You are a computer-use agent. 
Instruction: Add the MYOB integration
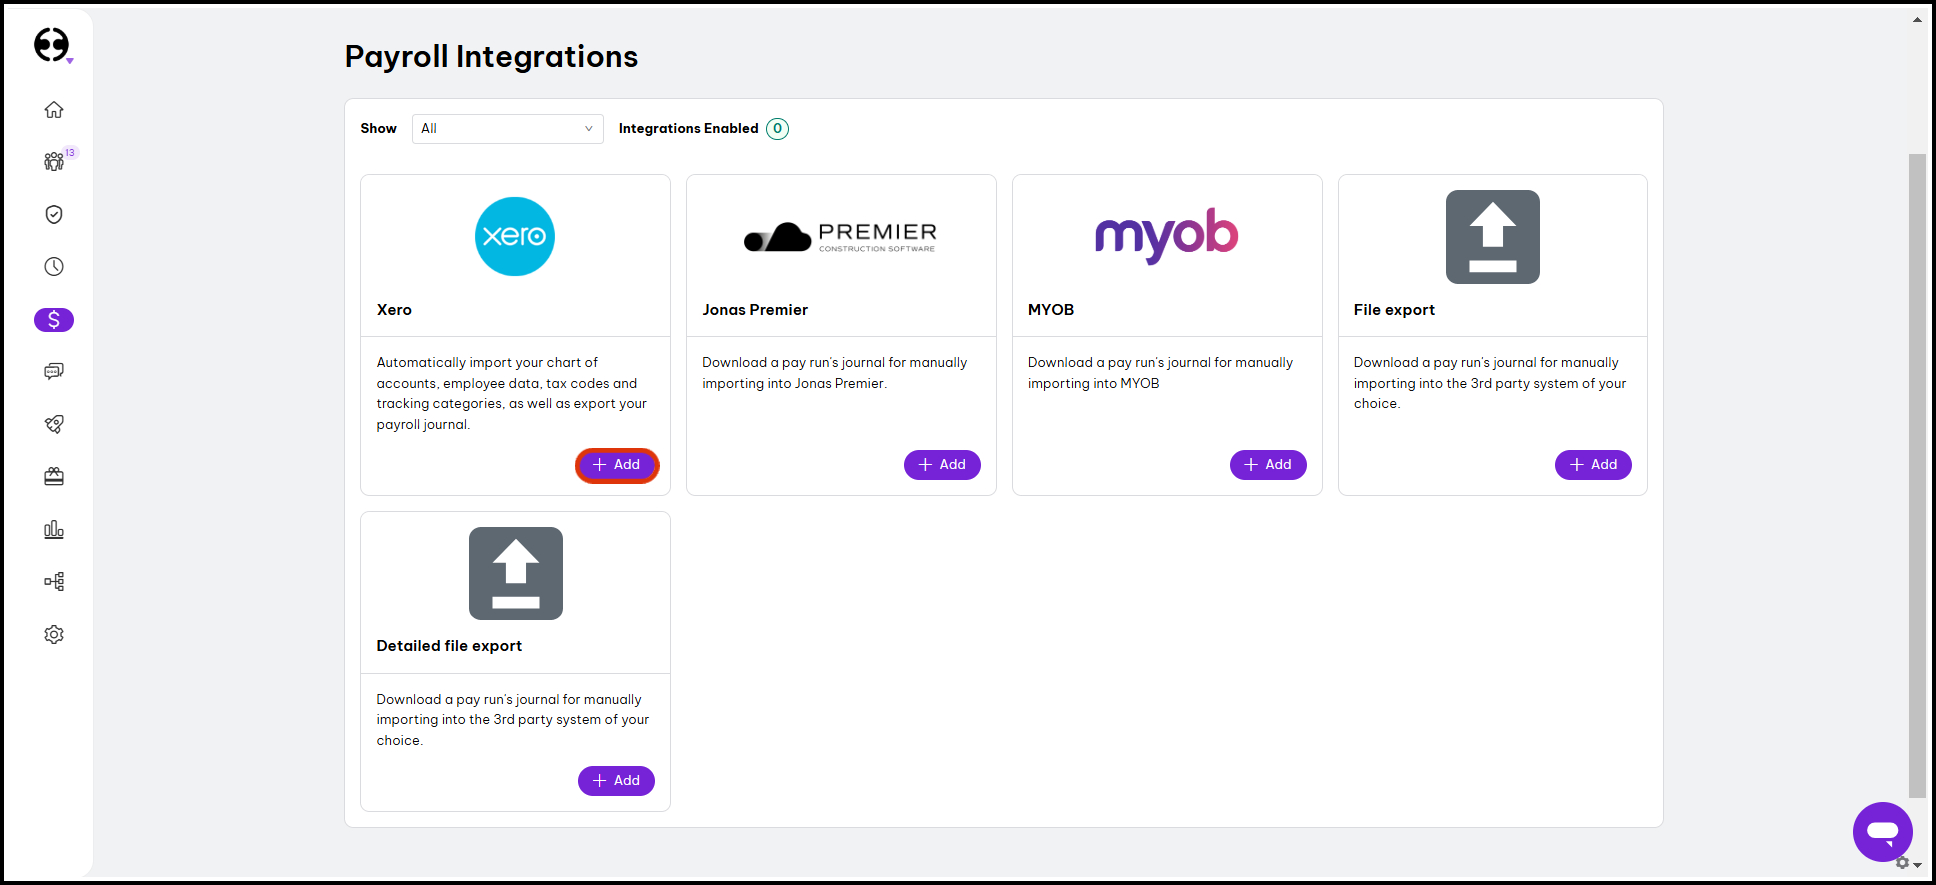click(x=1267, y=465)
